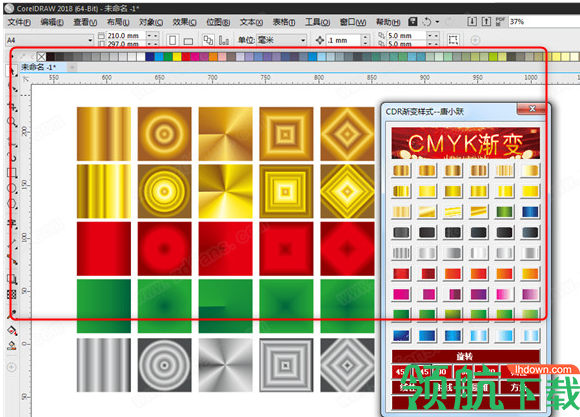Image resolution: width=580 pixels, height=417 pixels.
Task: Select the Rectangle tool in toolbox
Action: click(x=12, y=172)
